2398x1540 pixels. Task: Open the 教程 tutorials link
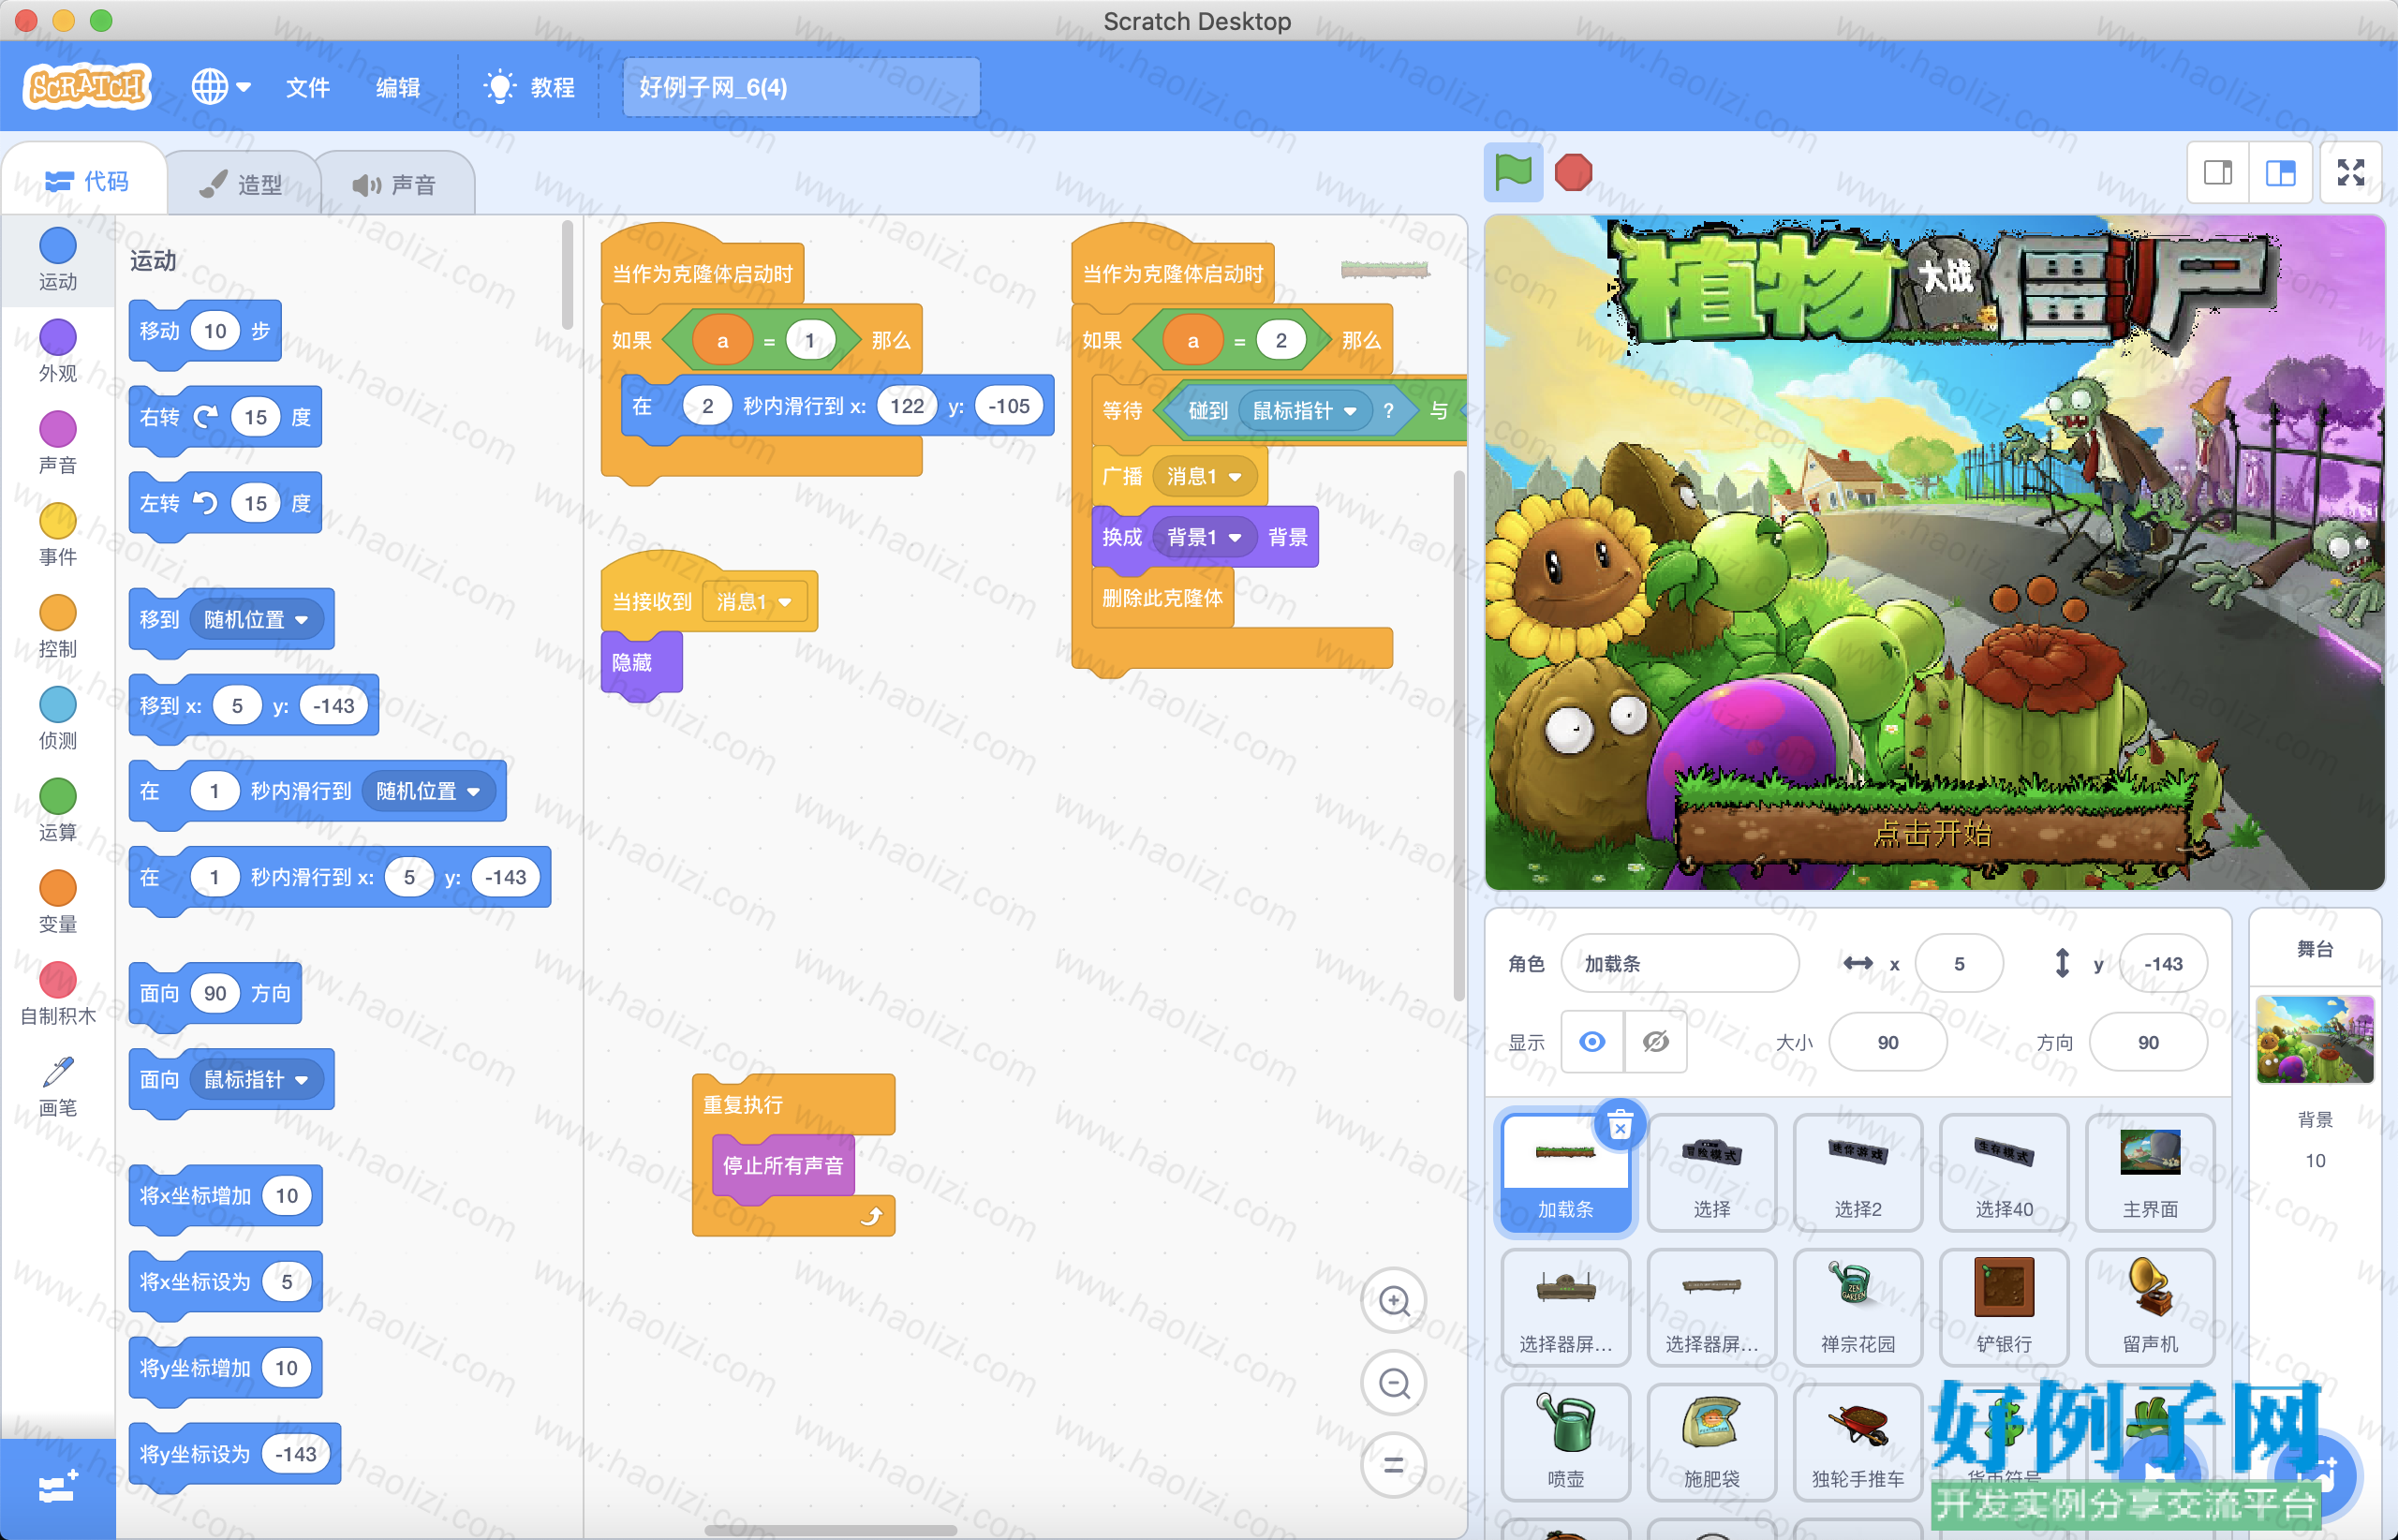[529, 87]
